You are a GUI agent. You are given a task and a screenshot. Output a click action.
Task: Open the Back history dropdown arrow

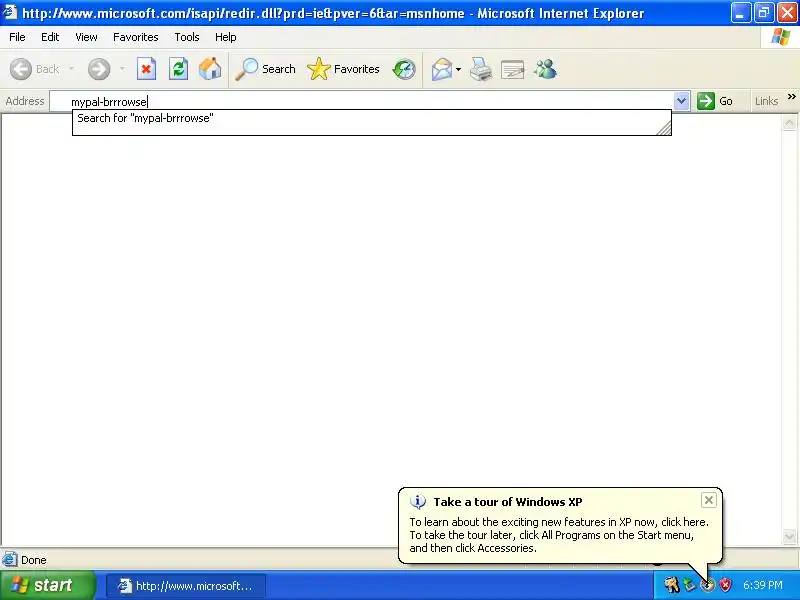[x=71, y=69]
